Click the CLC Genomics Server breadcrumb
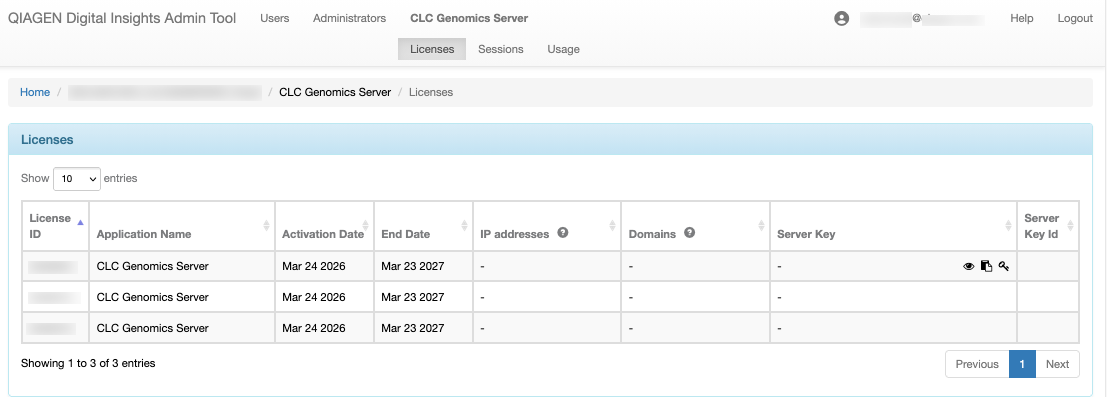1107x397 pixels. 335,92
